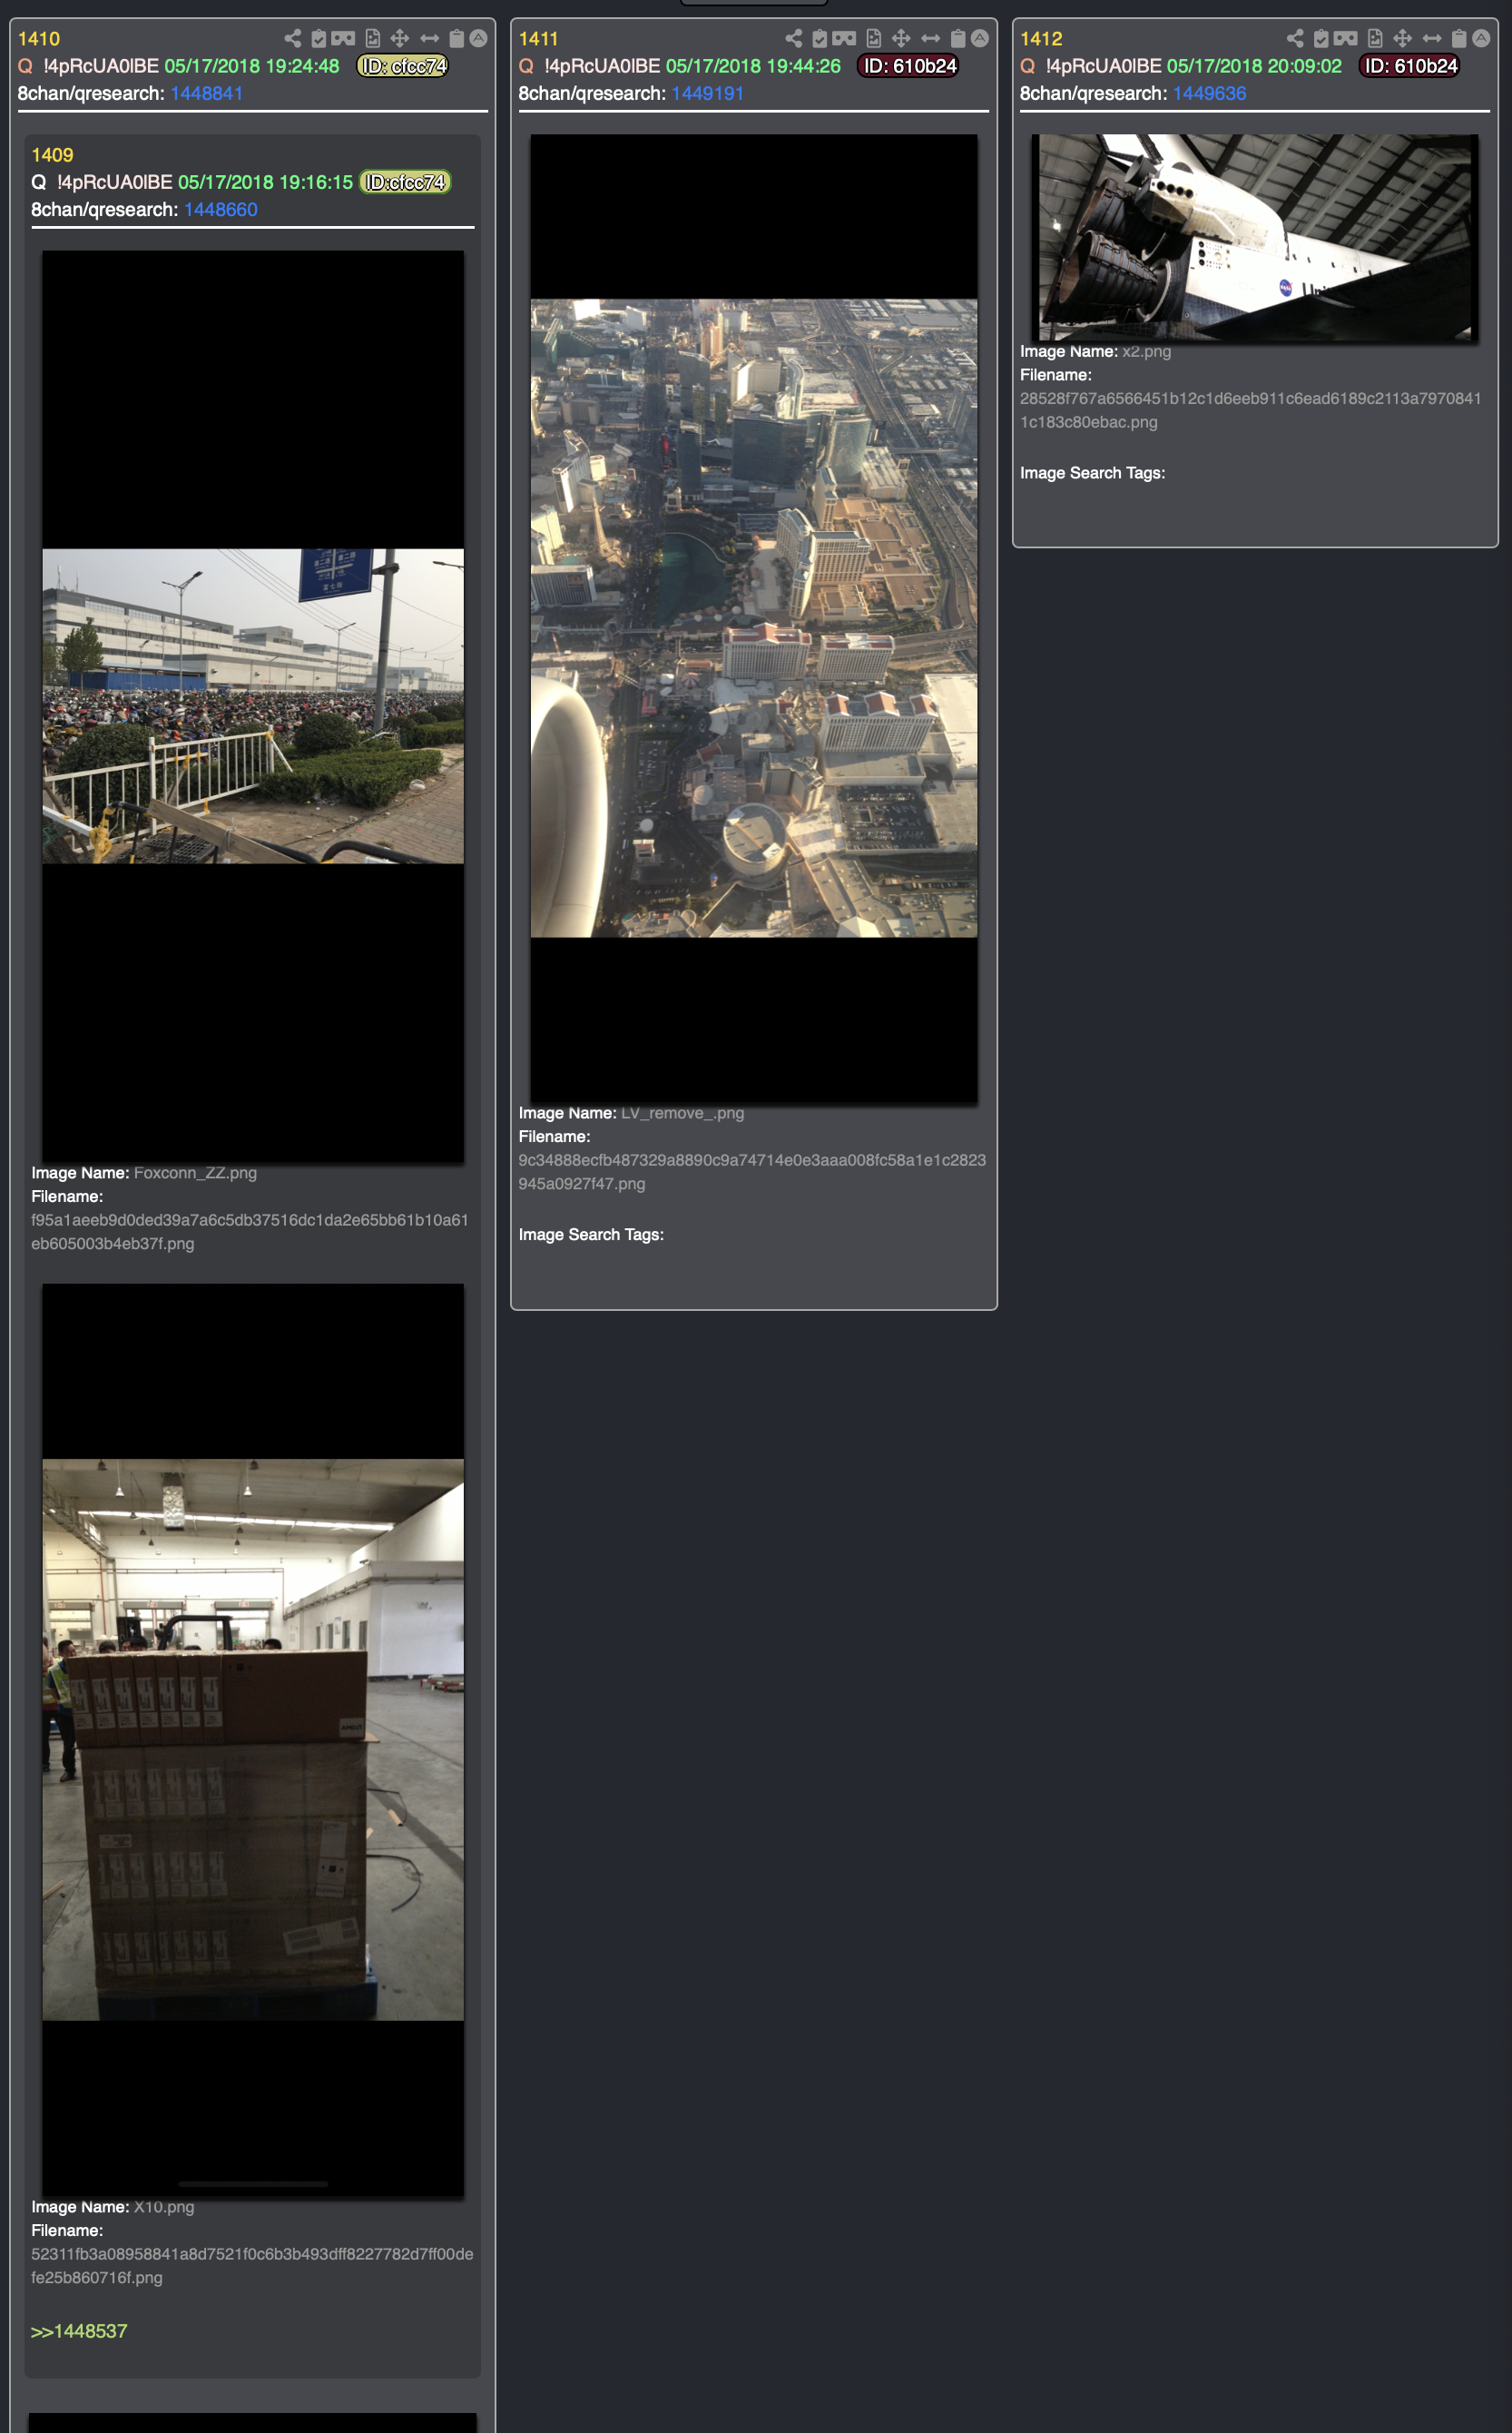The height and width of the screenshot is (2433, 1512).
Task: Click ID: 610b24 badge on post 1412
Action: point(1409,66)
